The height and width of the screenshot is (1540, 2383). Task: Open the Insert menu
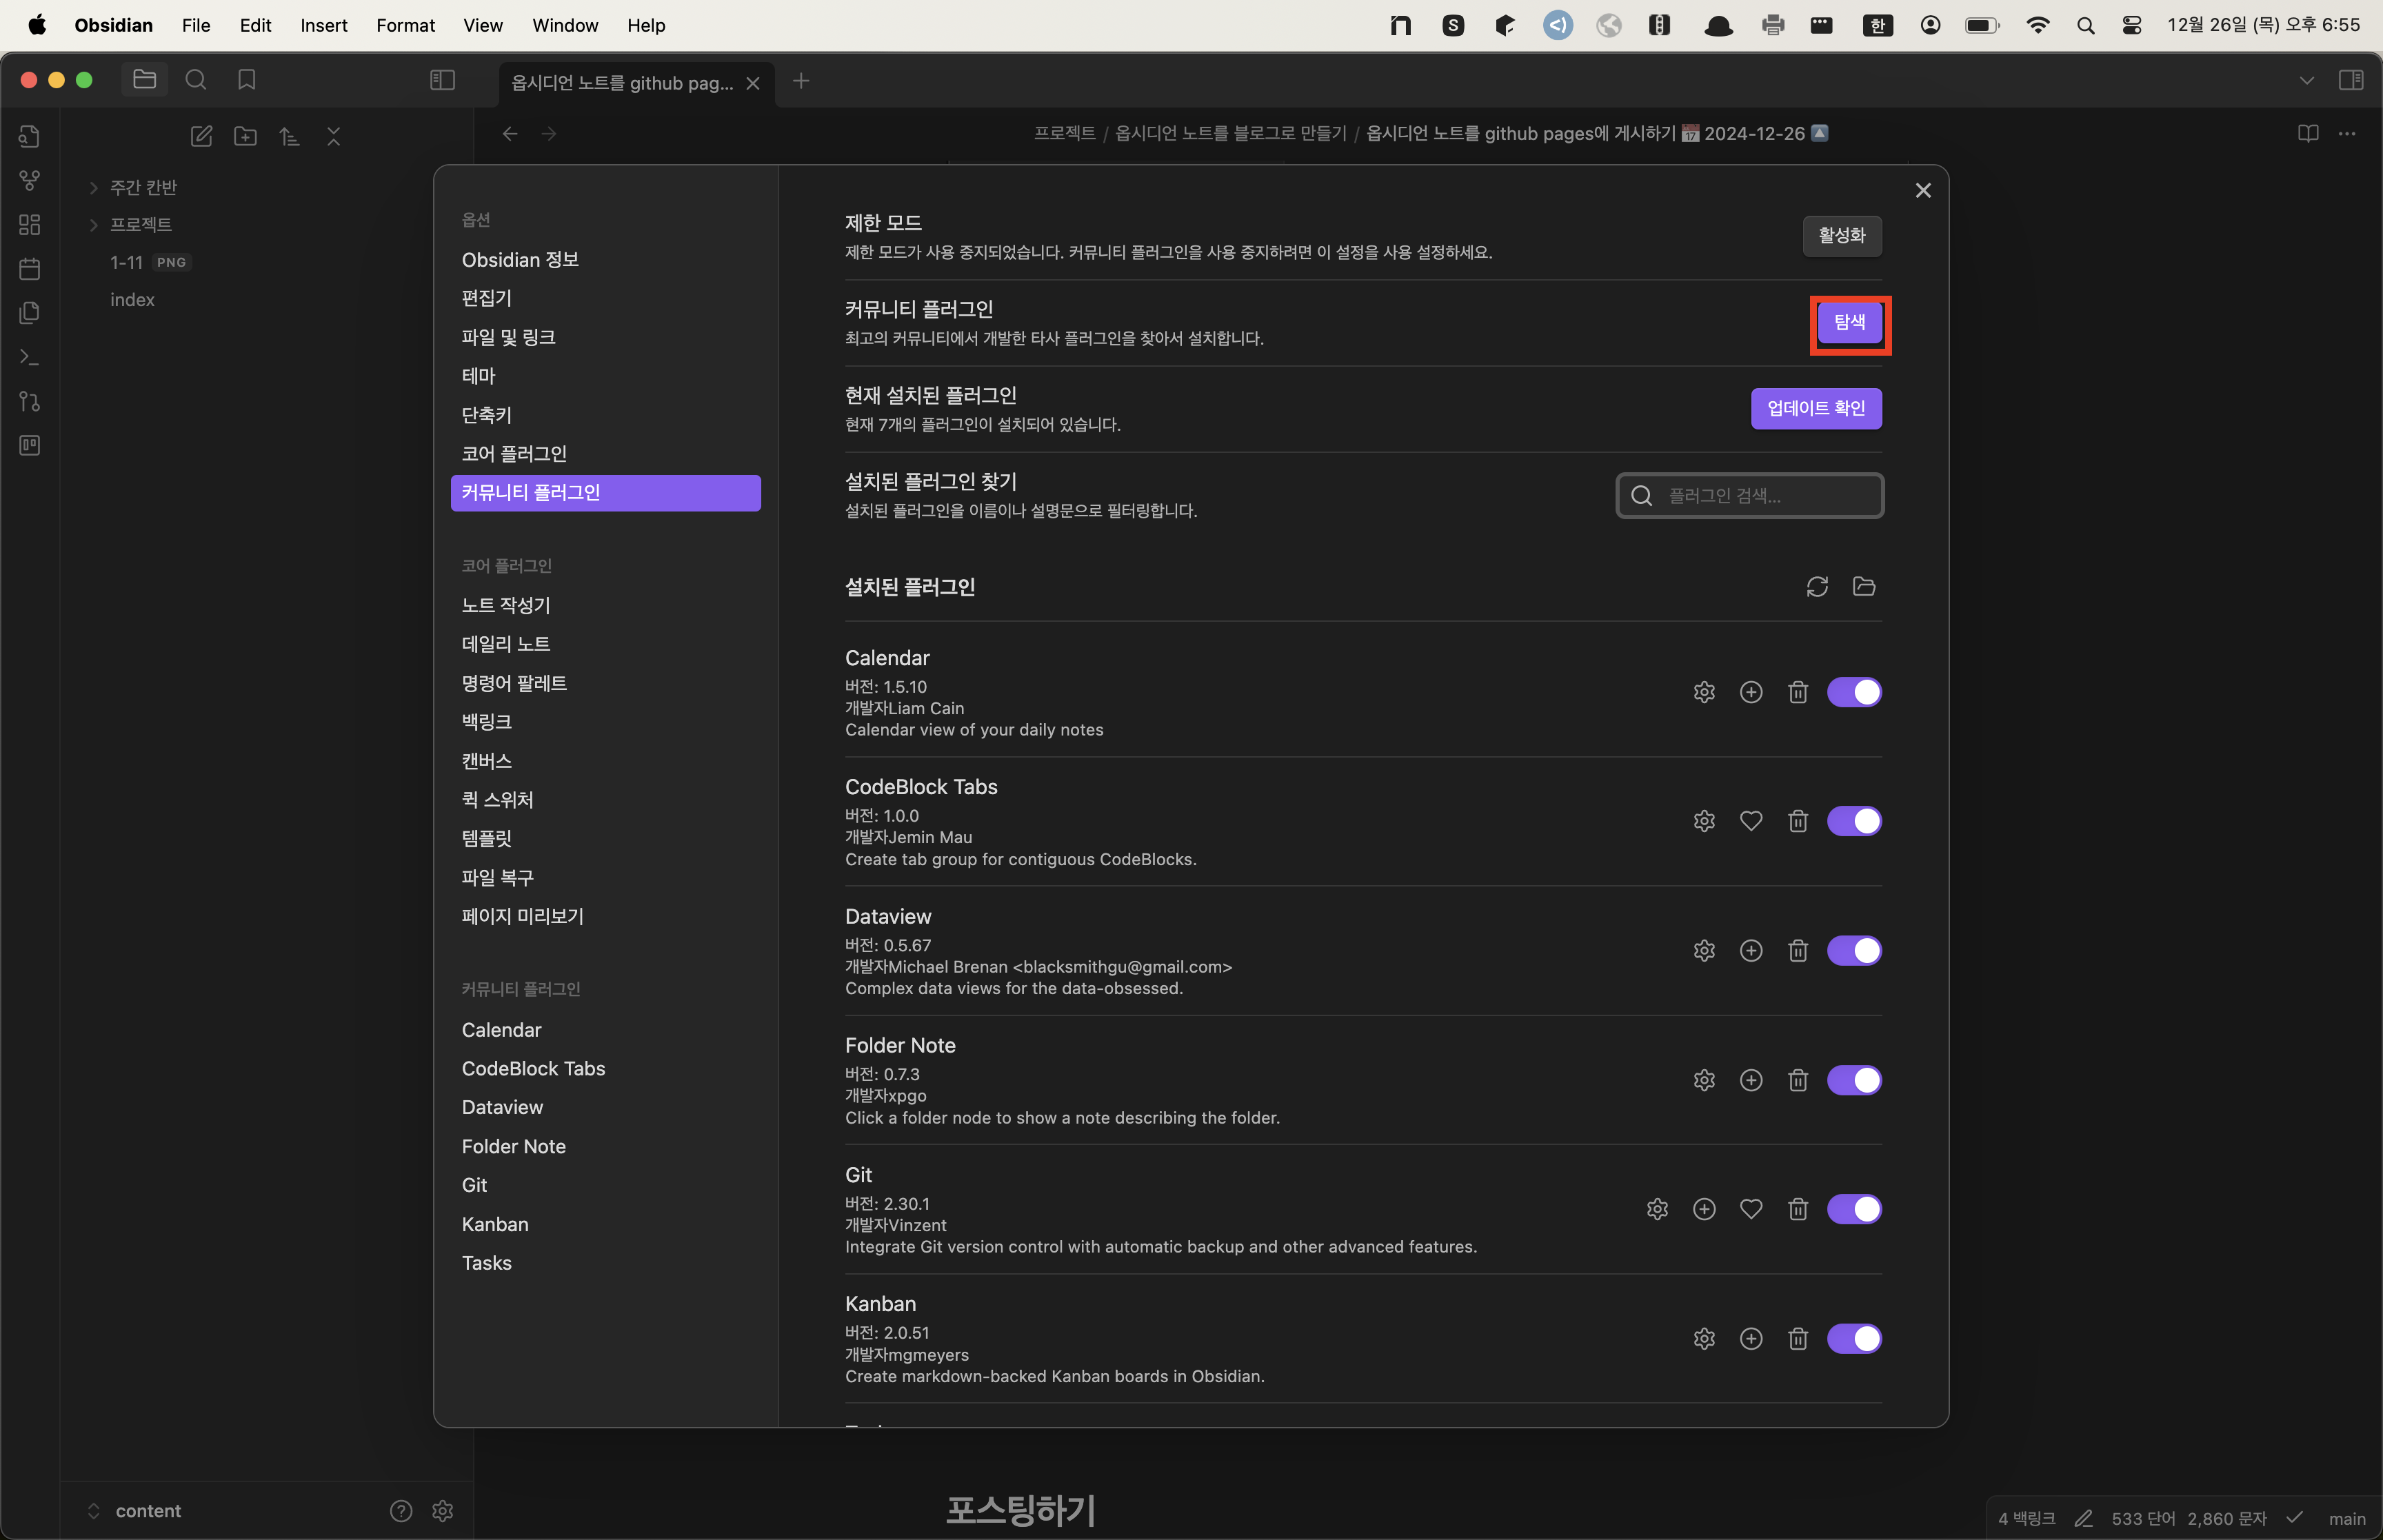[324, 25]
